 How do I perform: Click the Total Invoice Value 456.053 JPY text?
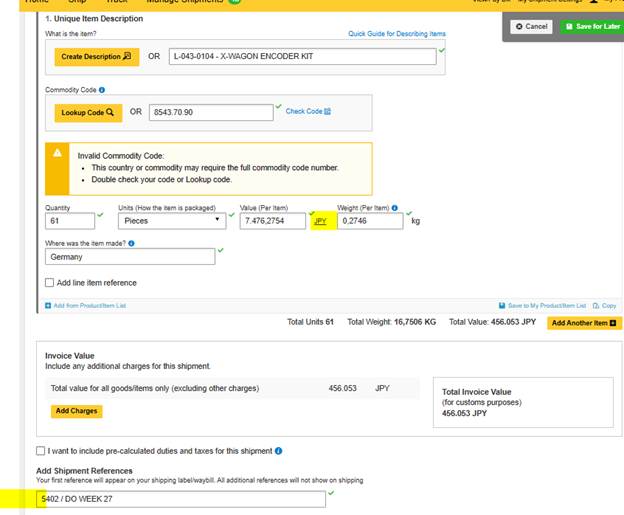tap(464, 414)
